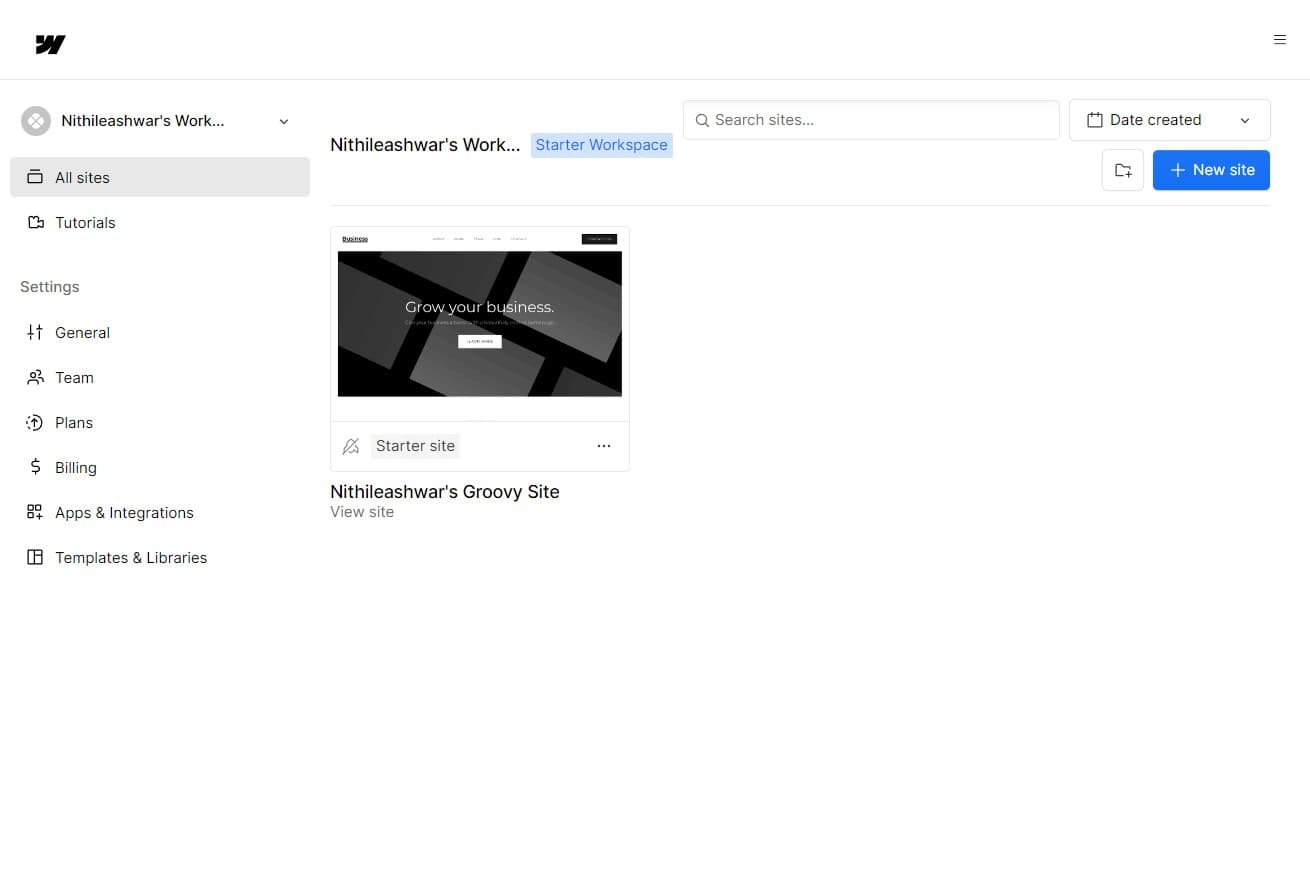Open the Team settings page
Viewport: 1310px width, 894px height.
tap(74, 377)
